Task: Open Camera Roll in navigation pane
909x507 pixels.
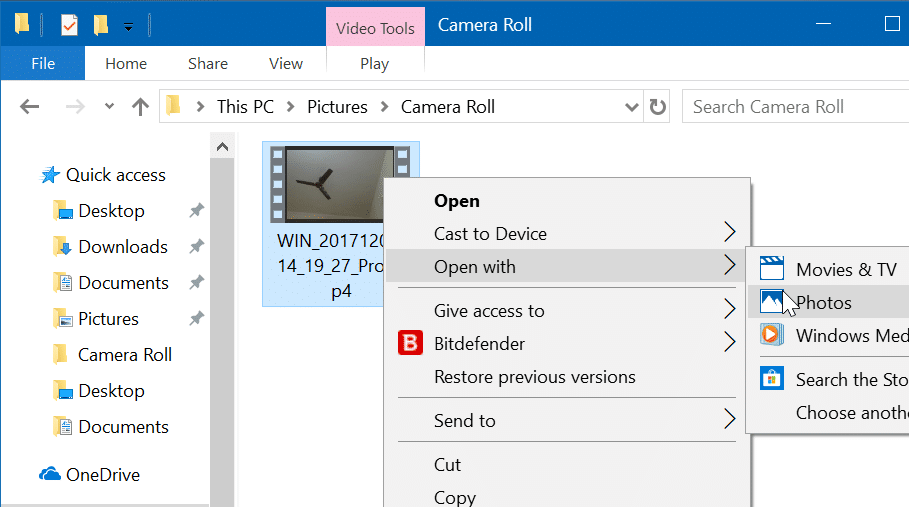Action: coord(125,355)
